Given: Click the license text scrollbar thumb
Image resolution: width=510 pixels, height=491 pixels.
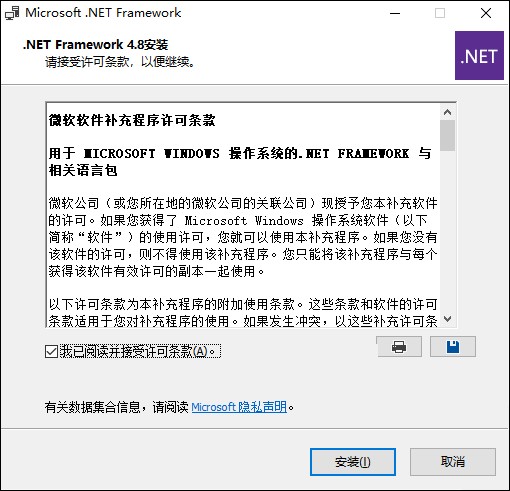Looking at the screenshot, I should tap(448, 136).
